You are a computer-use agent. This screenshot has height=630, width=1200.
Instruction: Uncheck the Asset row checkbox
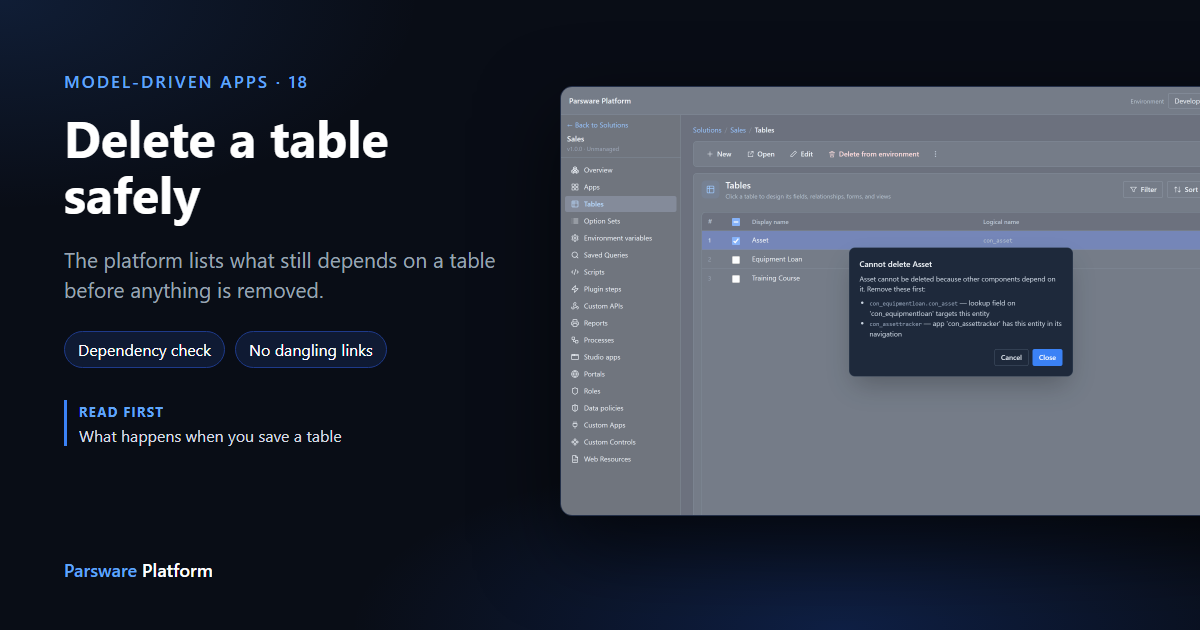pos(736,241)
